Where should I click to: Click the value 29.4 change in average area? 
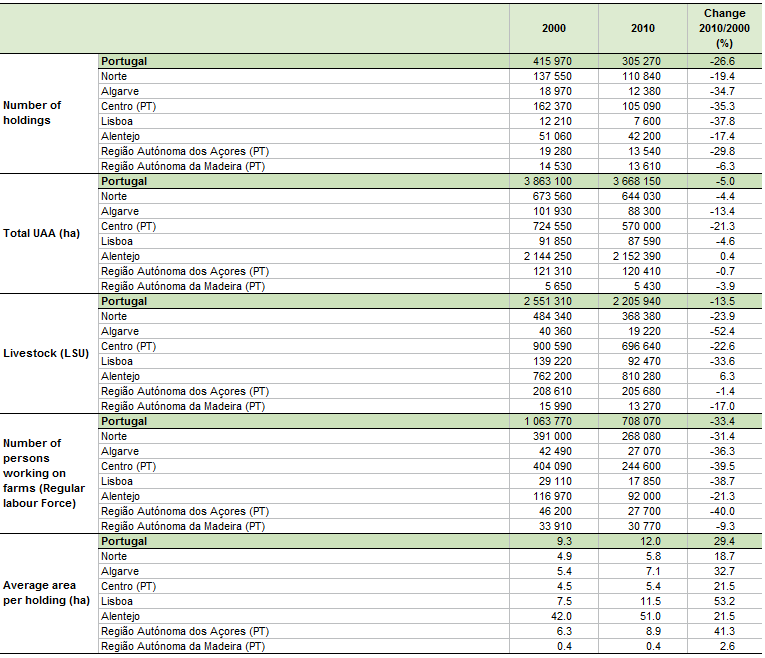(x=724, y=541)
